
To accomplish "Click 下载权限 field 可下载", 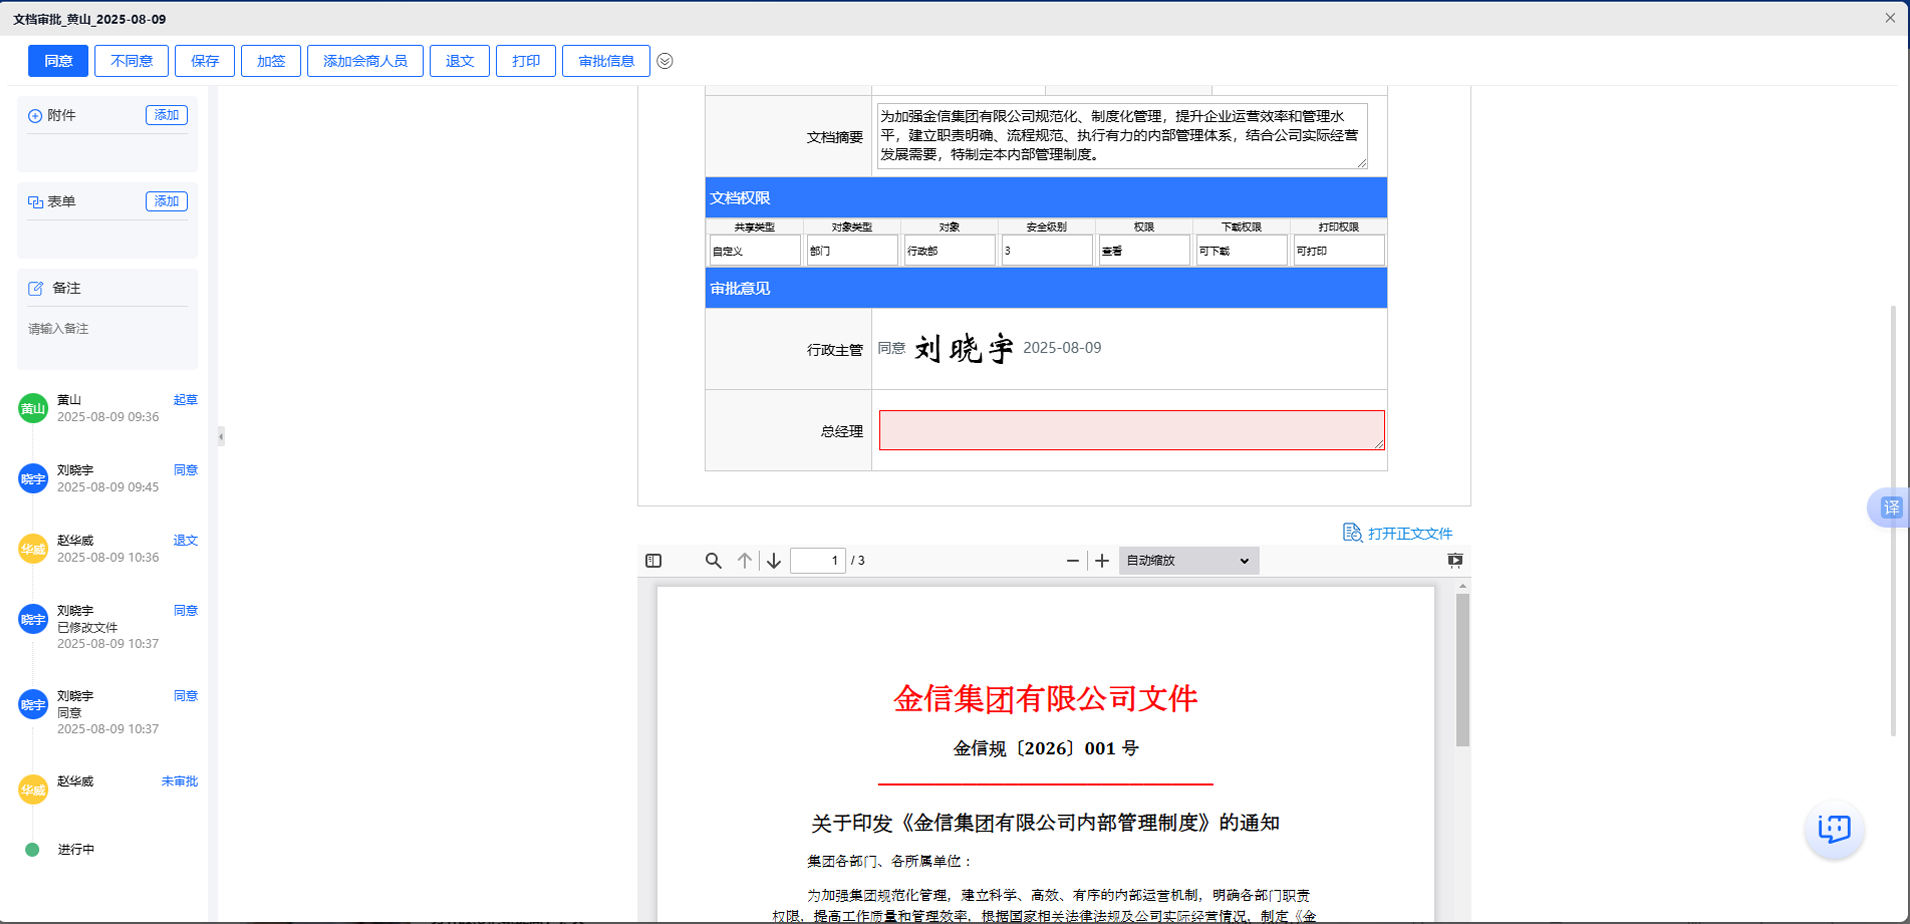I will click(1241, 250).
